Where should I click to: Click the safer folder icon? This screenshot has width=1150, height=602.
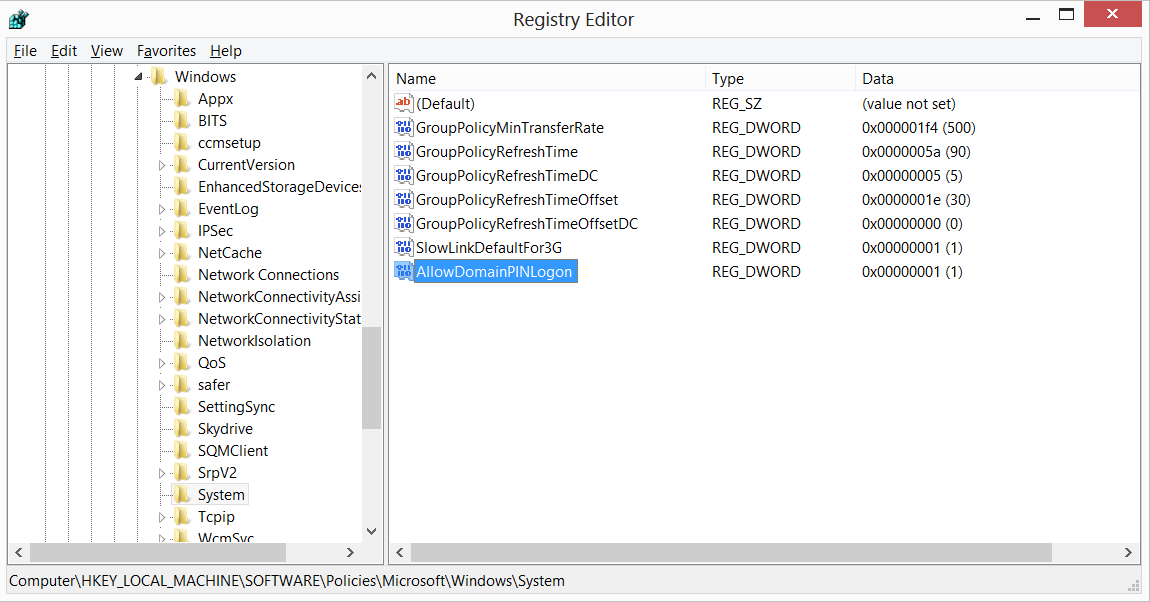(182, 384)
